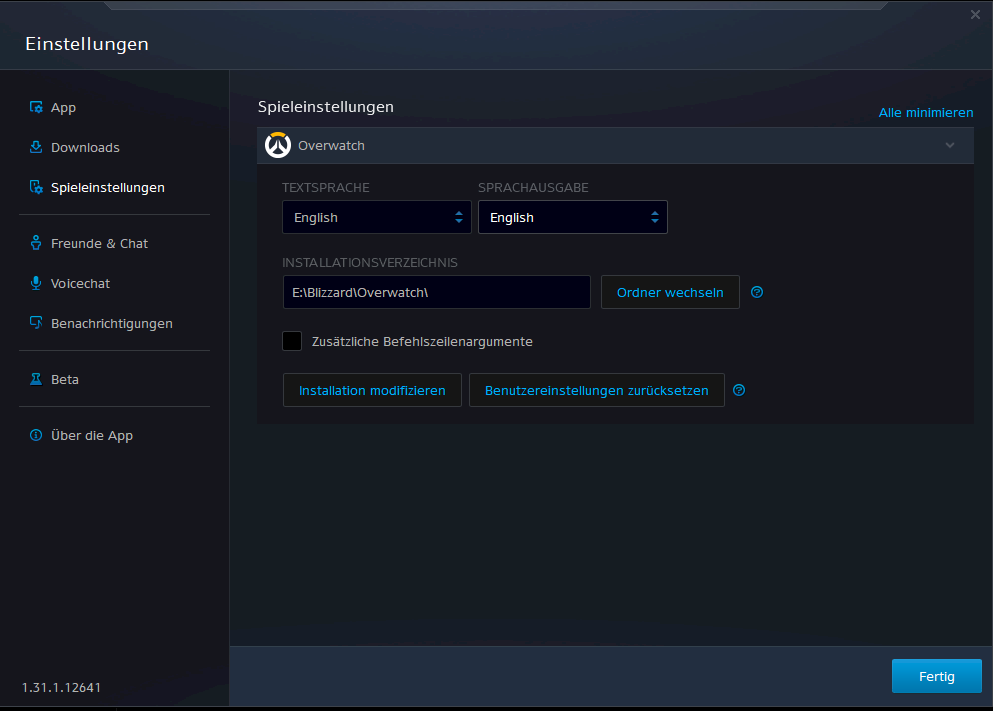Collapse the Overwatch section chevron
Screen dimensions: 993x711
coord(950,145)
